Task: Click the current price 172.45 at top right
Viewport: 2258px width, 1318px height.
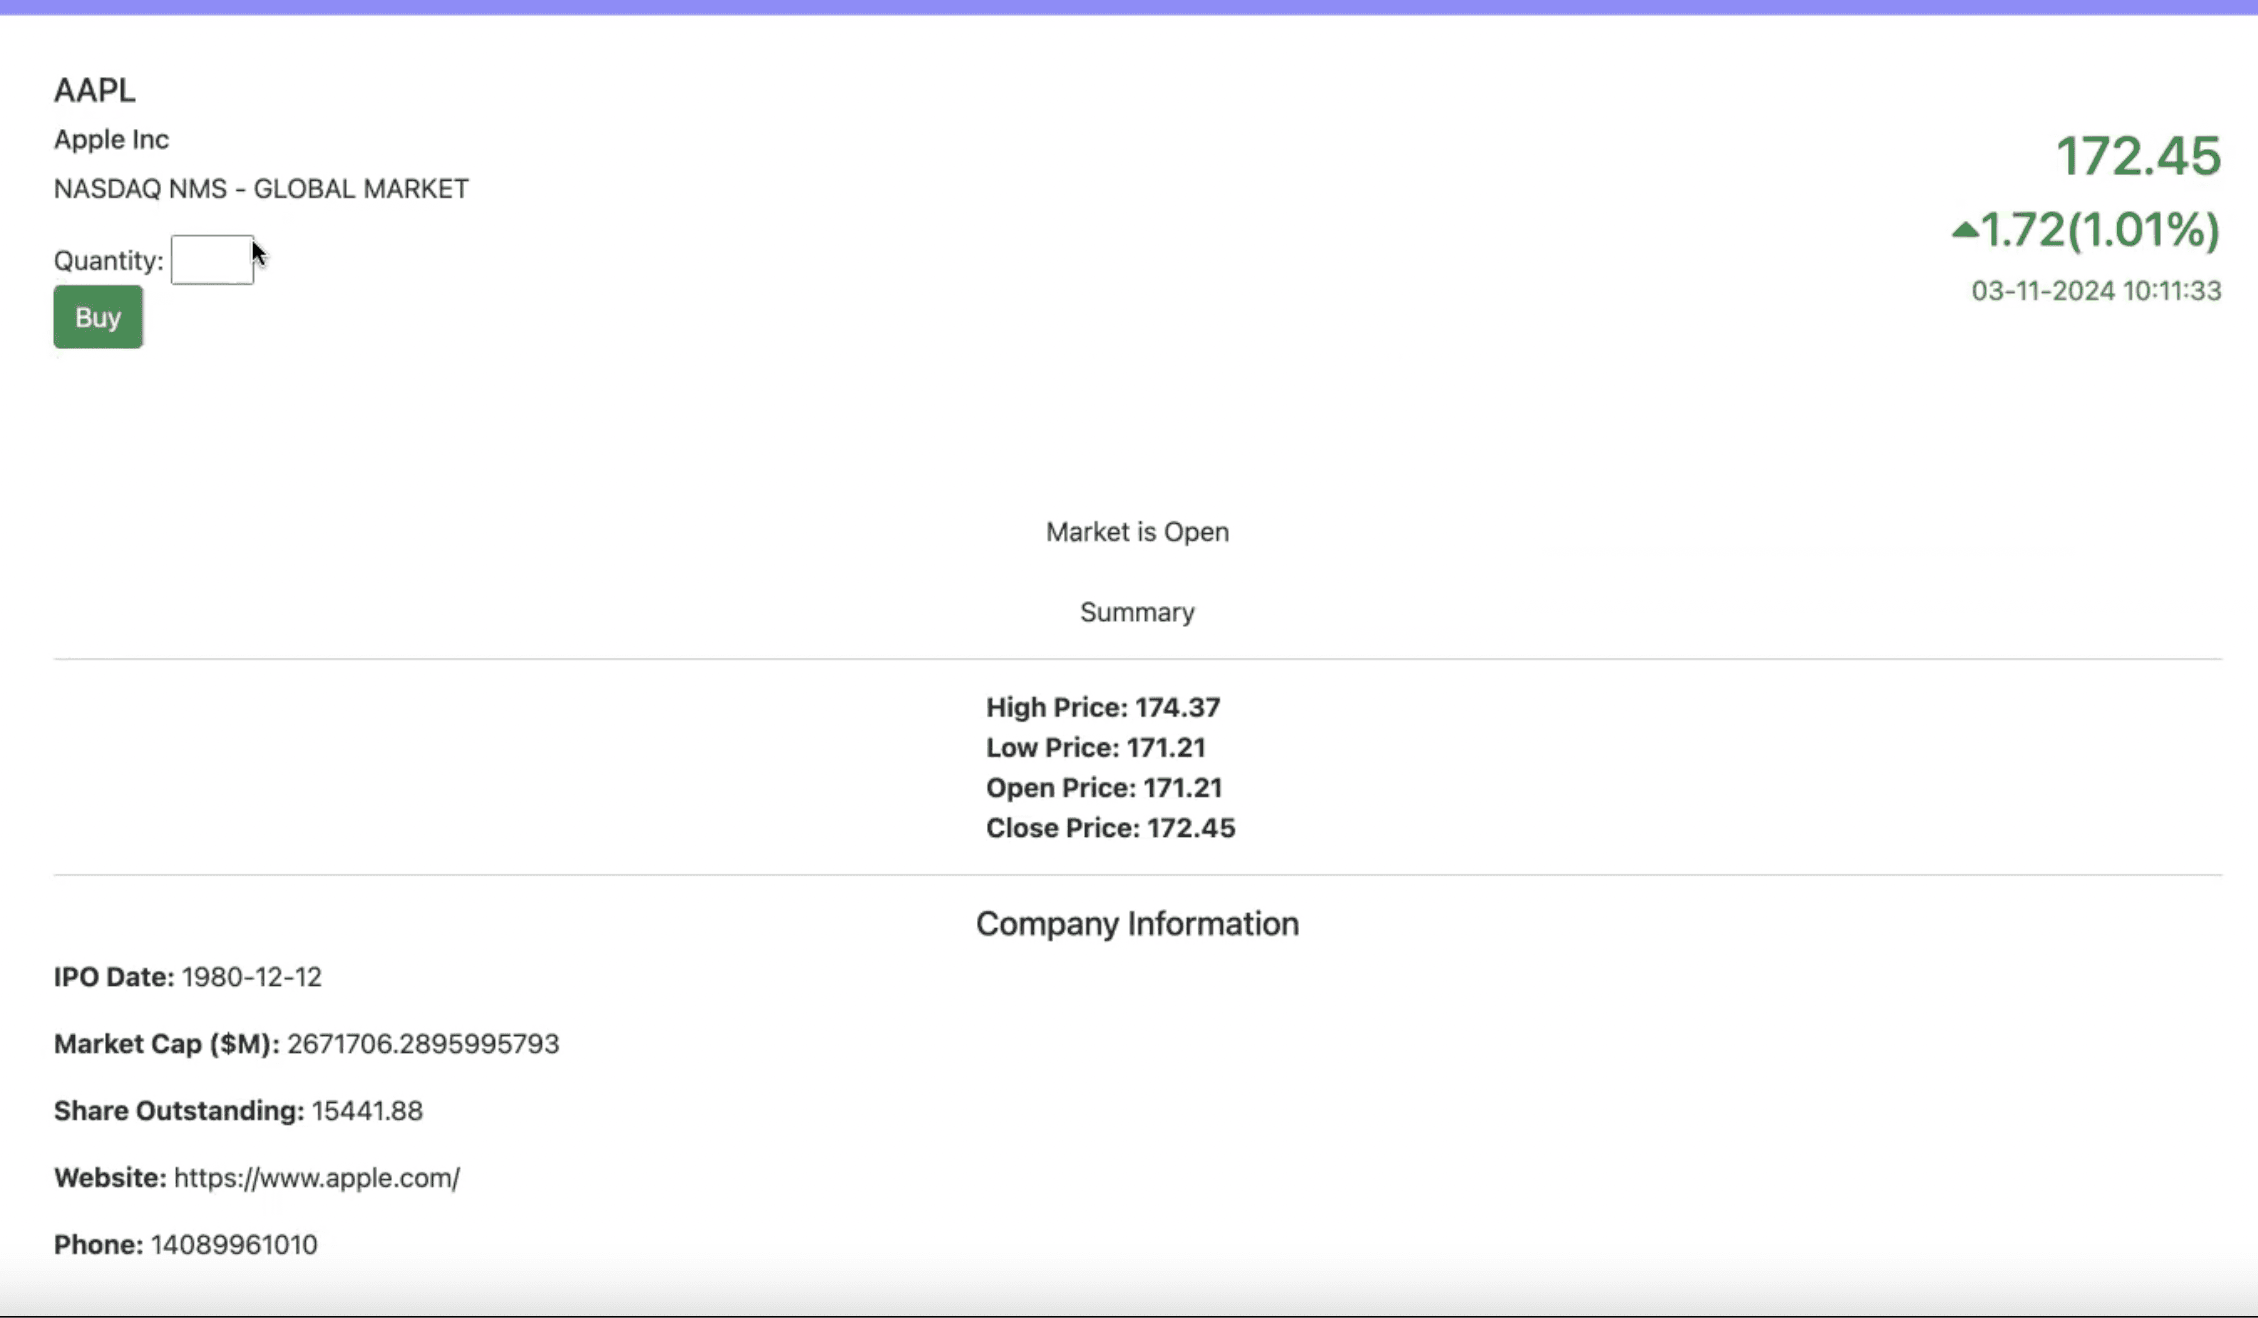Action: [x=2138, y=156]
